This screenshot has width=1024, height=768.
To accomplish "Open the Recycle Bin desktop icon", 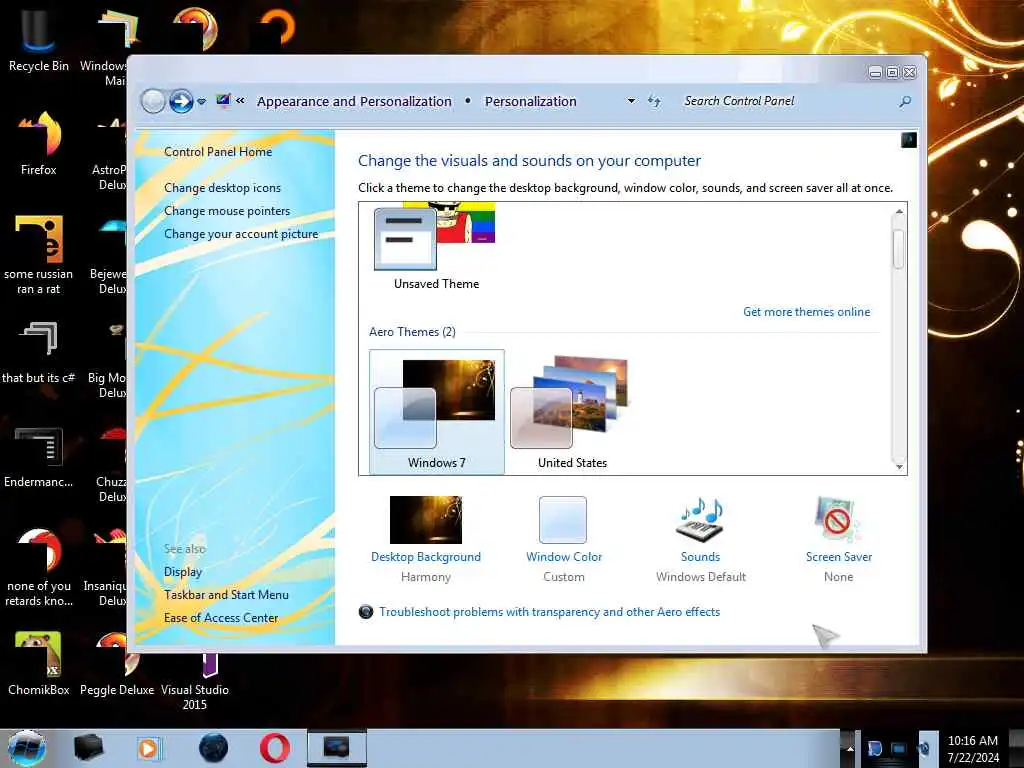I will (x=38, y=38).
